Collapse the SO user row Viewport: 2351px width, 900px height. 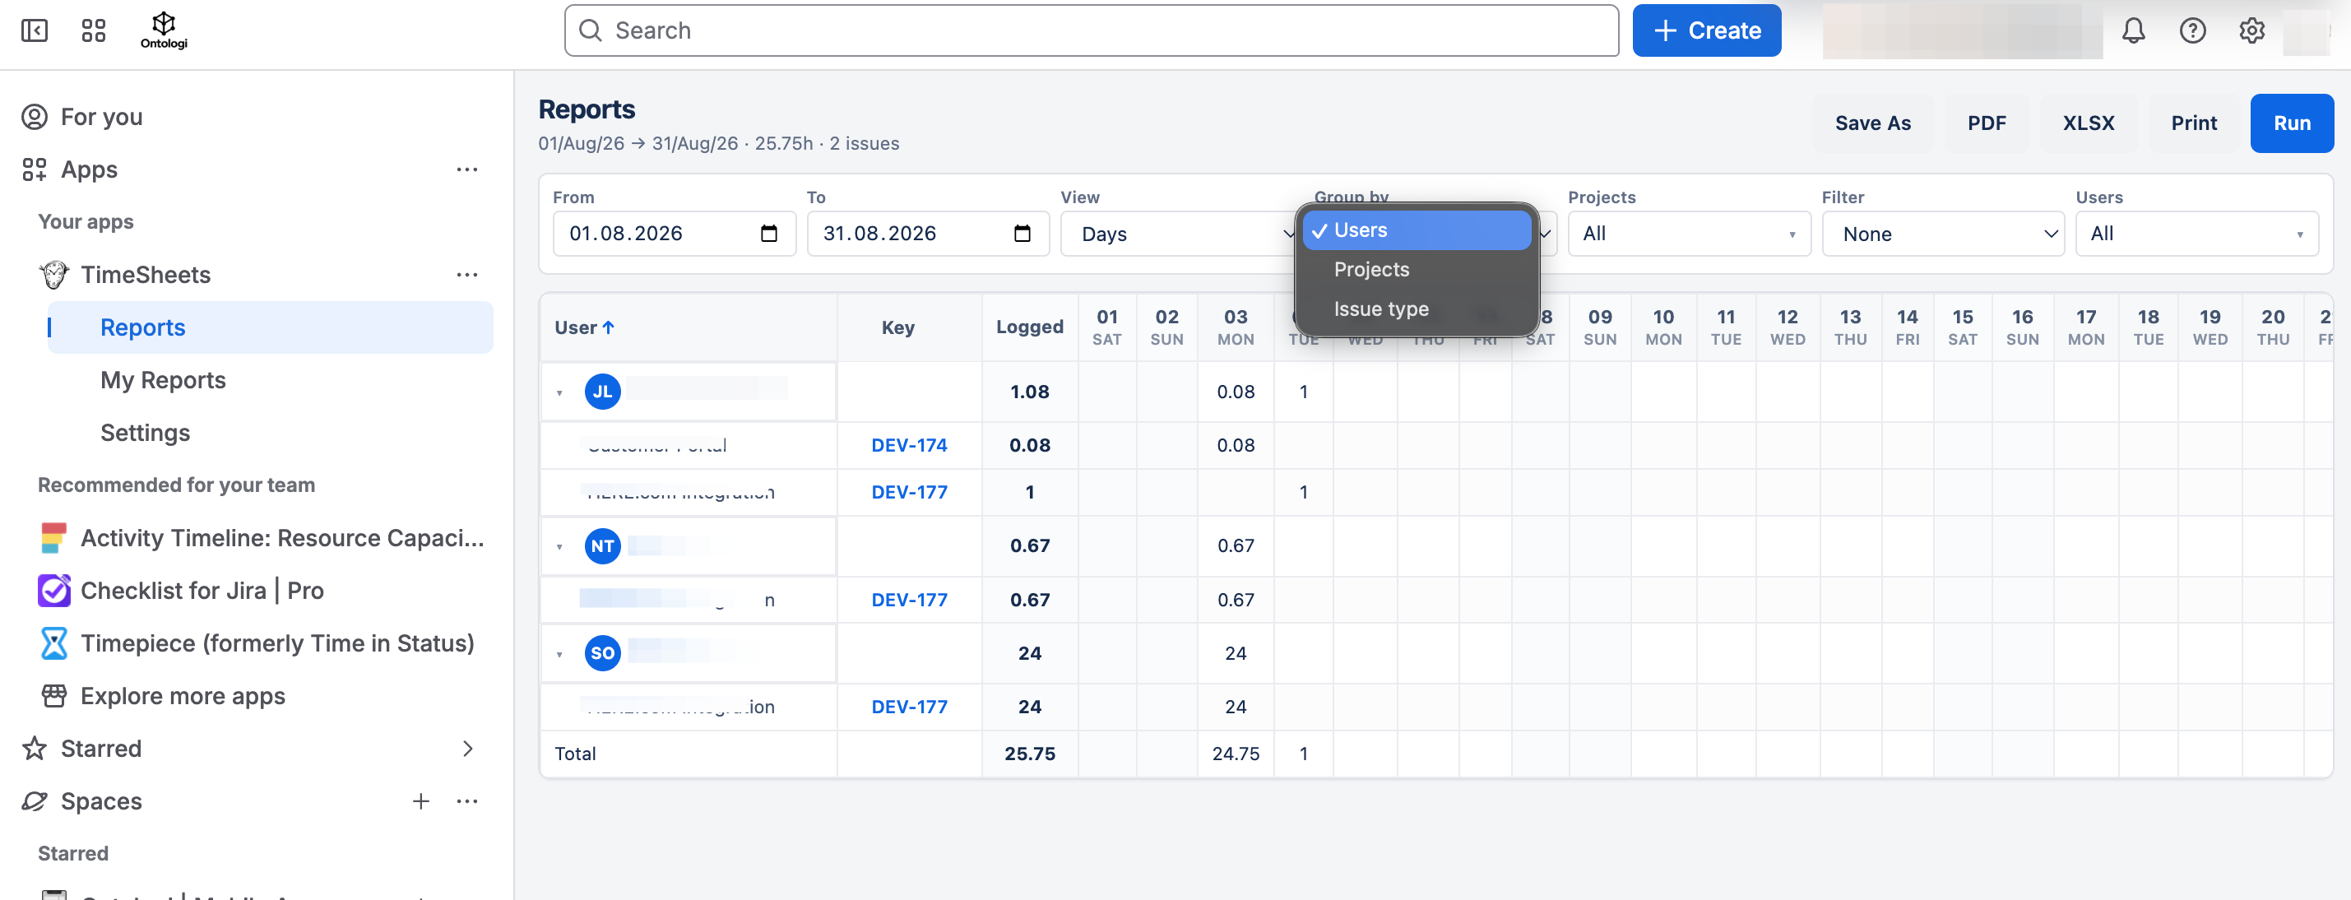[560, 654]
